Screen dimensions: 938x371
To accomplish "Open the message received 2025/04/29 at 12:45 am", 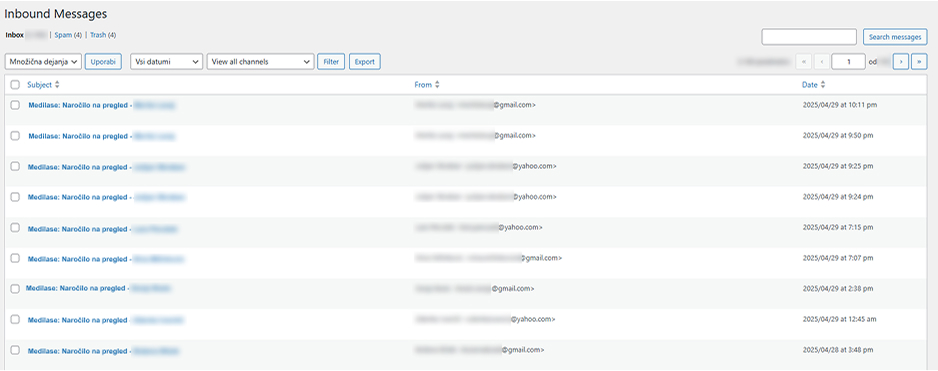I will pos(106,320).
